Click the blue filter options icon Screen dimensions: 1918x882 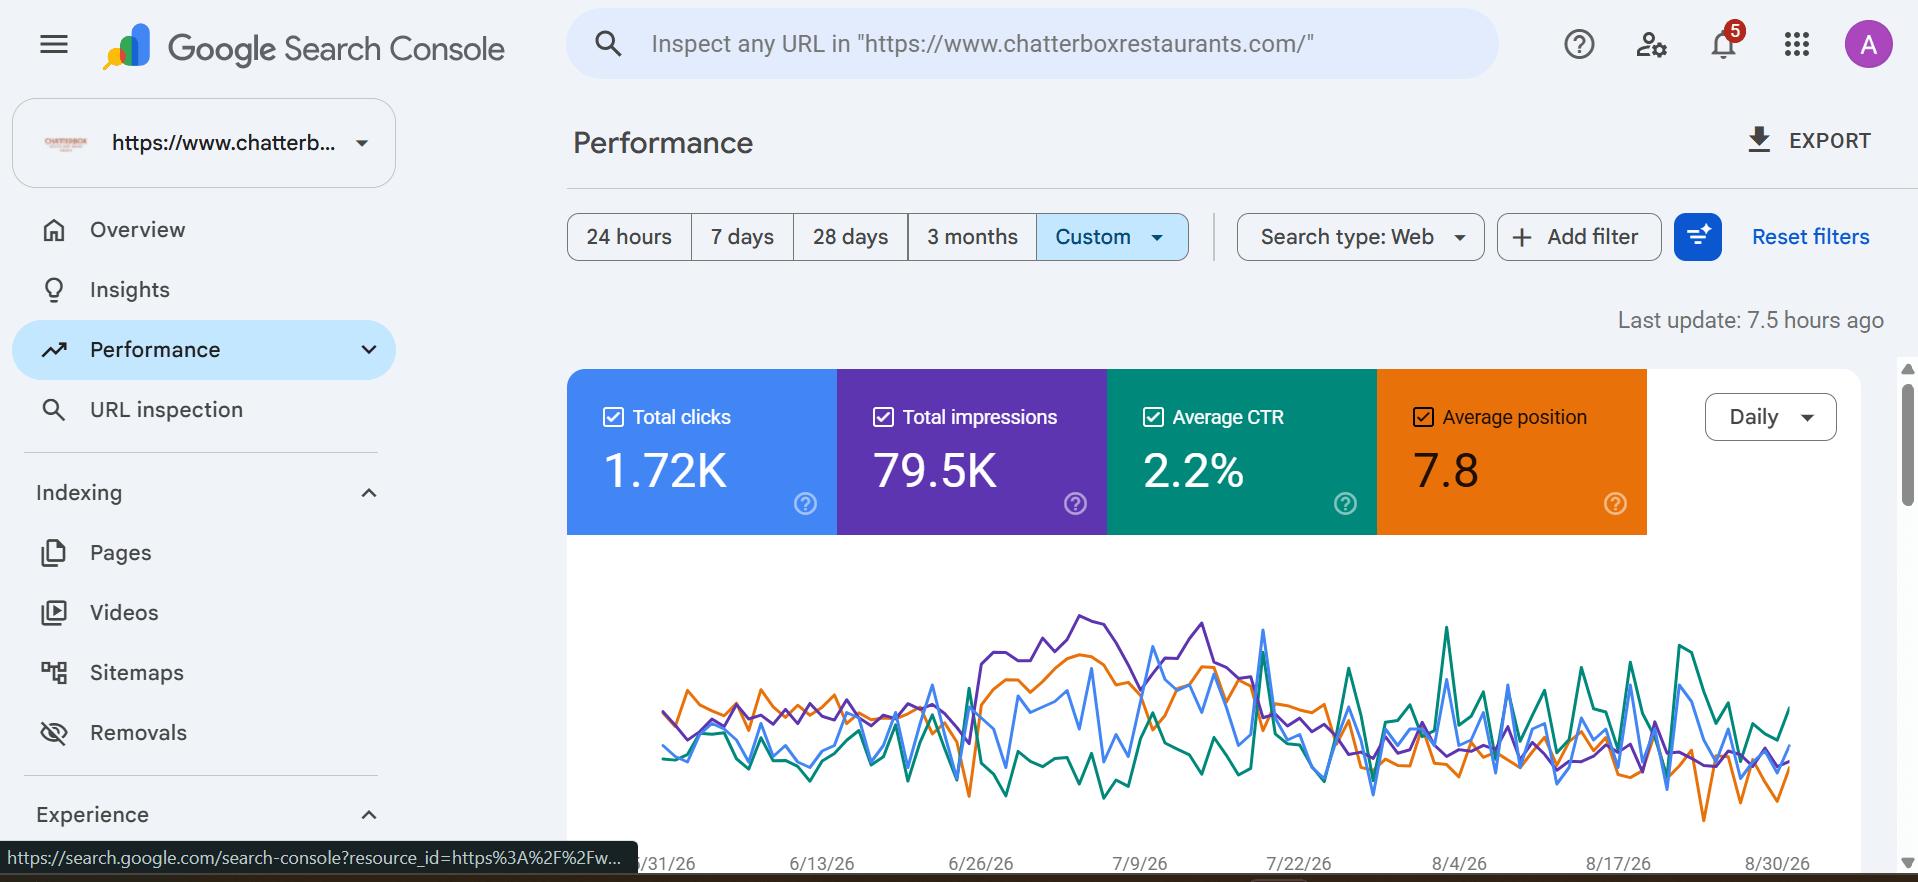click(x=1697, y=237)
